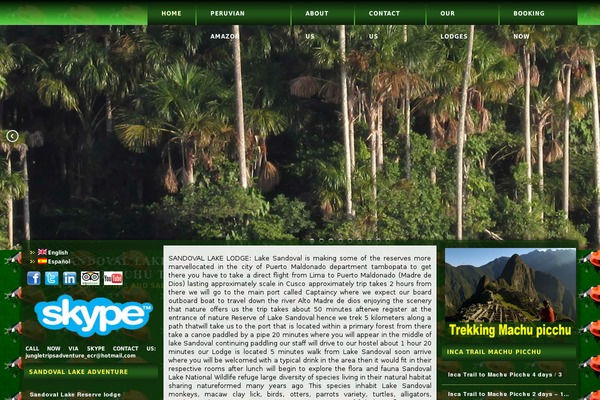The height and width of the screenshot is (400, 600).
Task: Open the Booking Now menu item
Action: pyautogui.click(x=539, y=13)
